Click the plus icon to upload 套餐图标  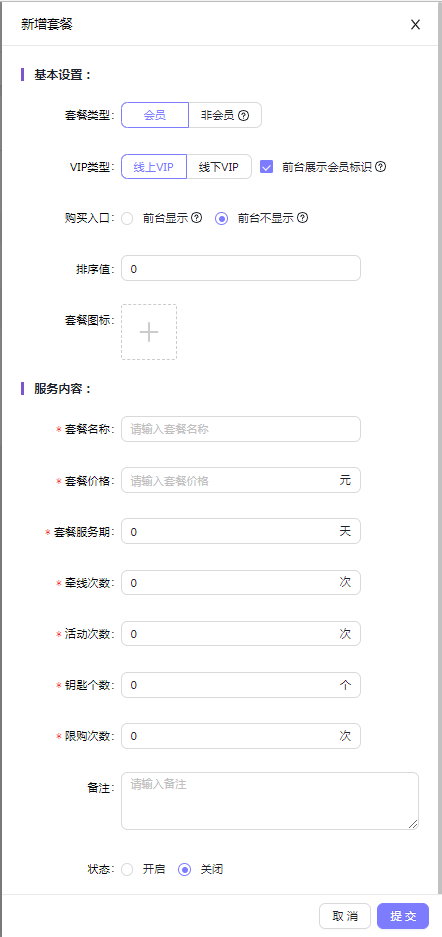[x=149, y=332]
